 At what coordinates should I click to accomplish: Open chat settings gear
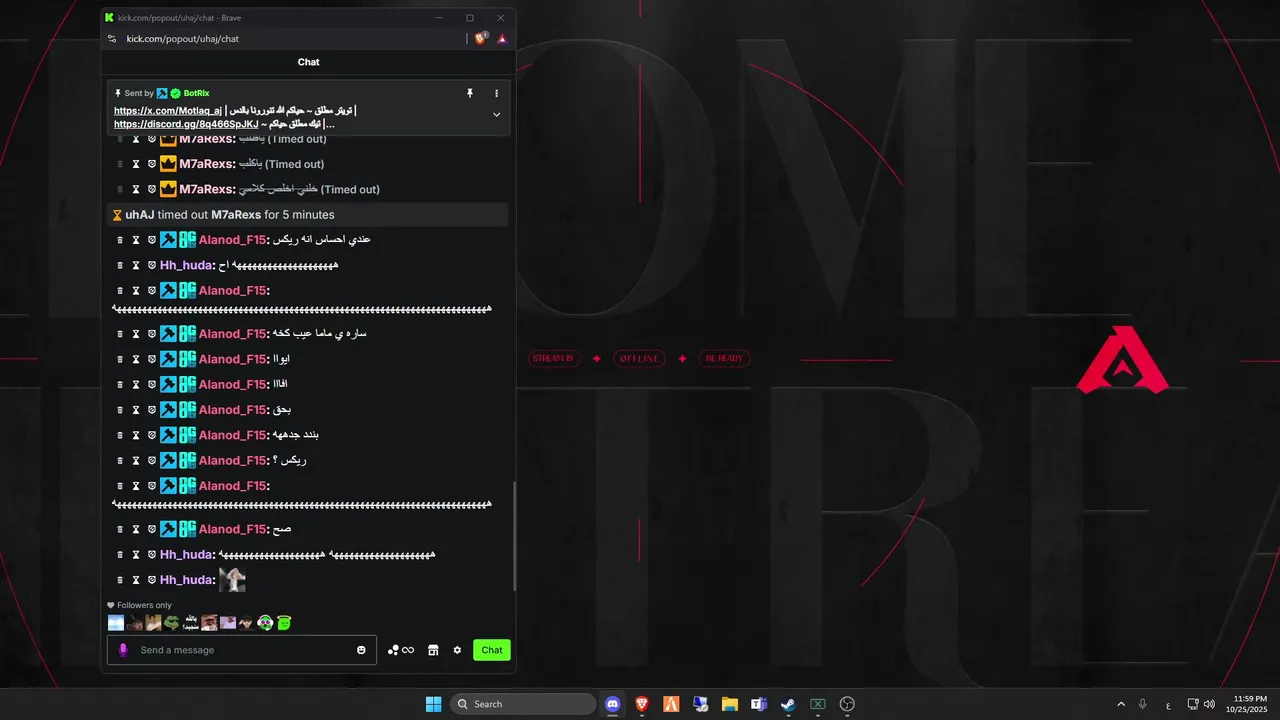click(x=457, y=650)
